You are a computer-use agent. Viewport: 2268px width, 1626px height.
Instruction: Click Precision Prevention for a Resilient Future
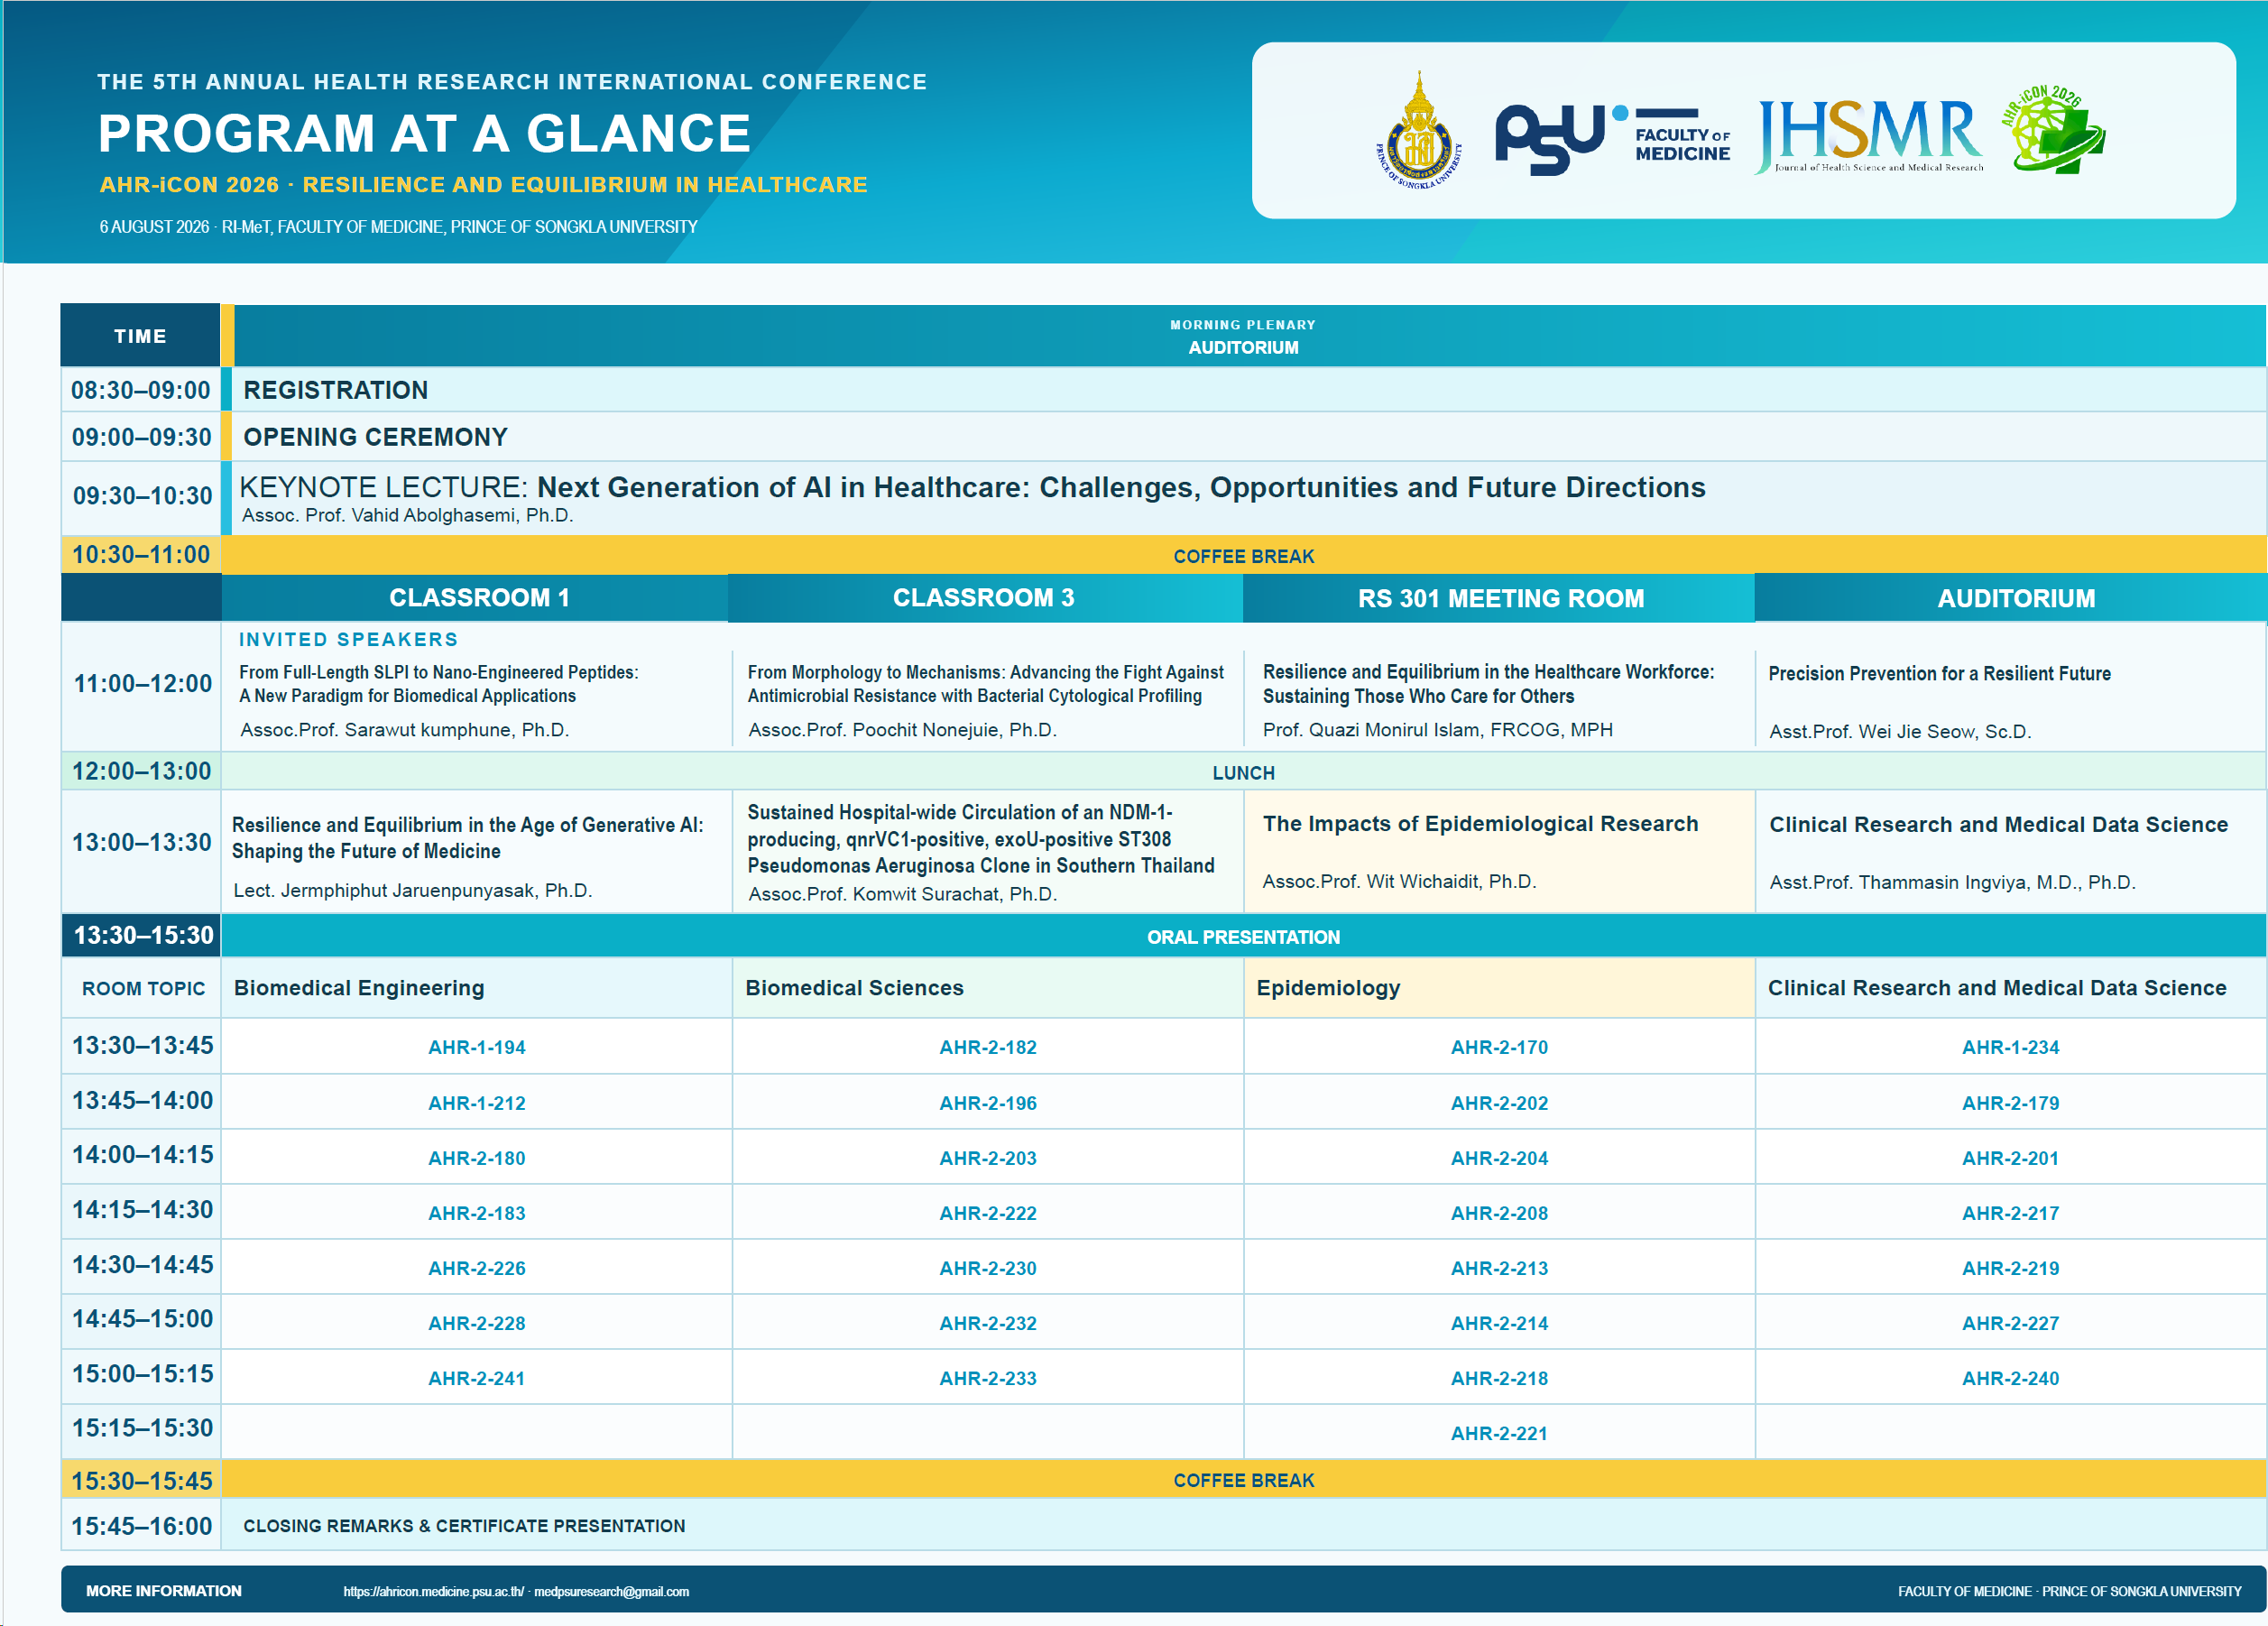pos(1939,674)
